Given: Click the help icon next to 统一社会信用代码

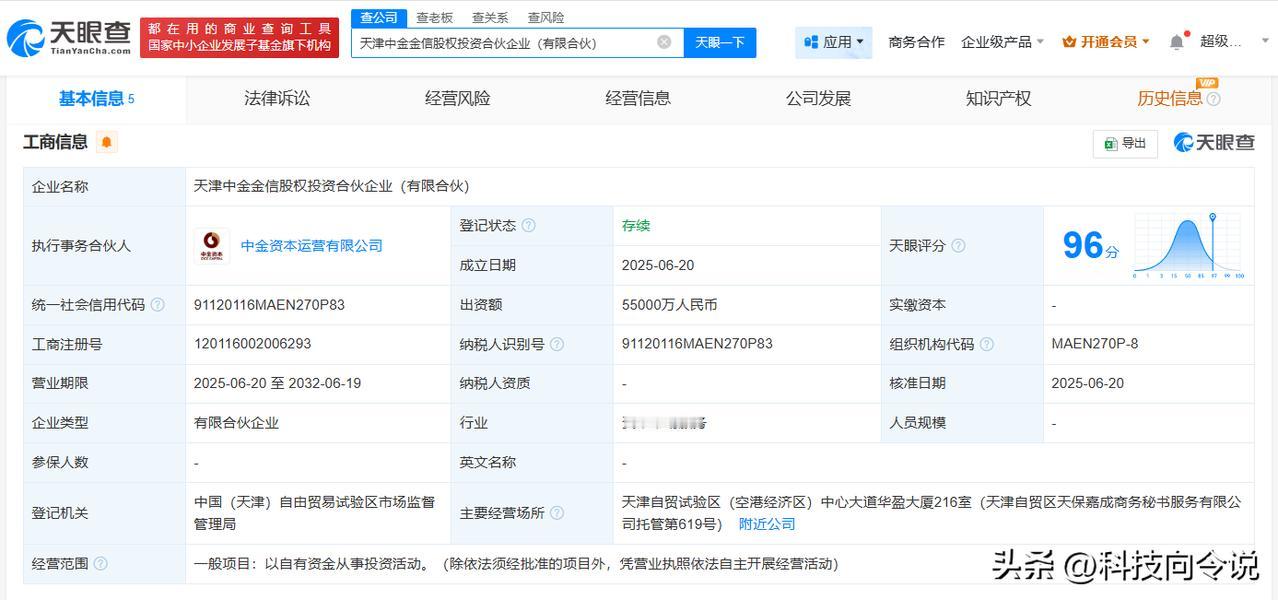Looking at the screenshot, I should pyautogui.click(x=157, y=305).
